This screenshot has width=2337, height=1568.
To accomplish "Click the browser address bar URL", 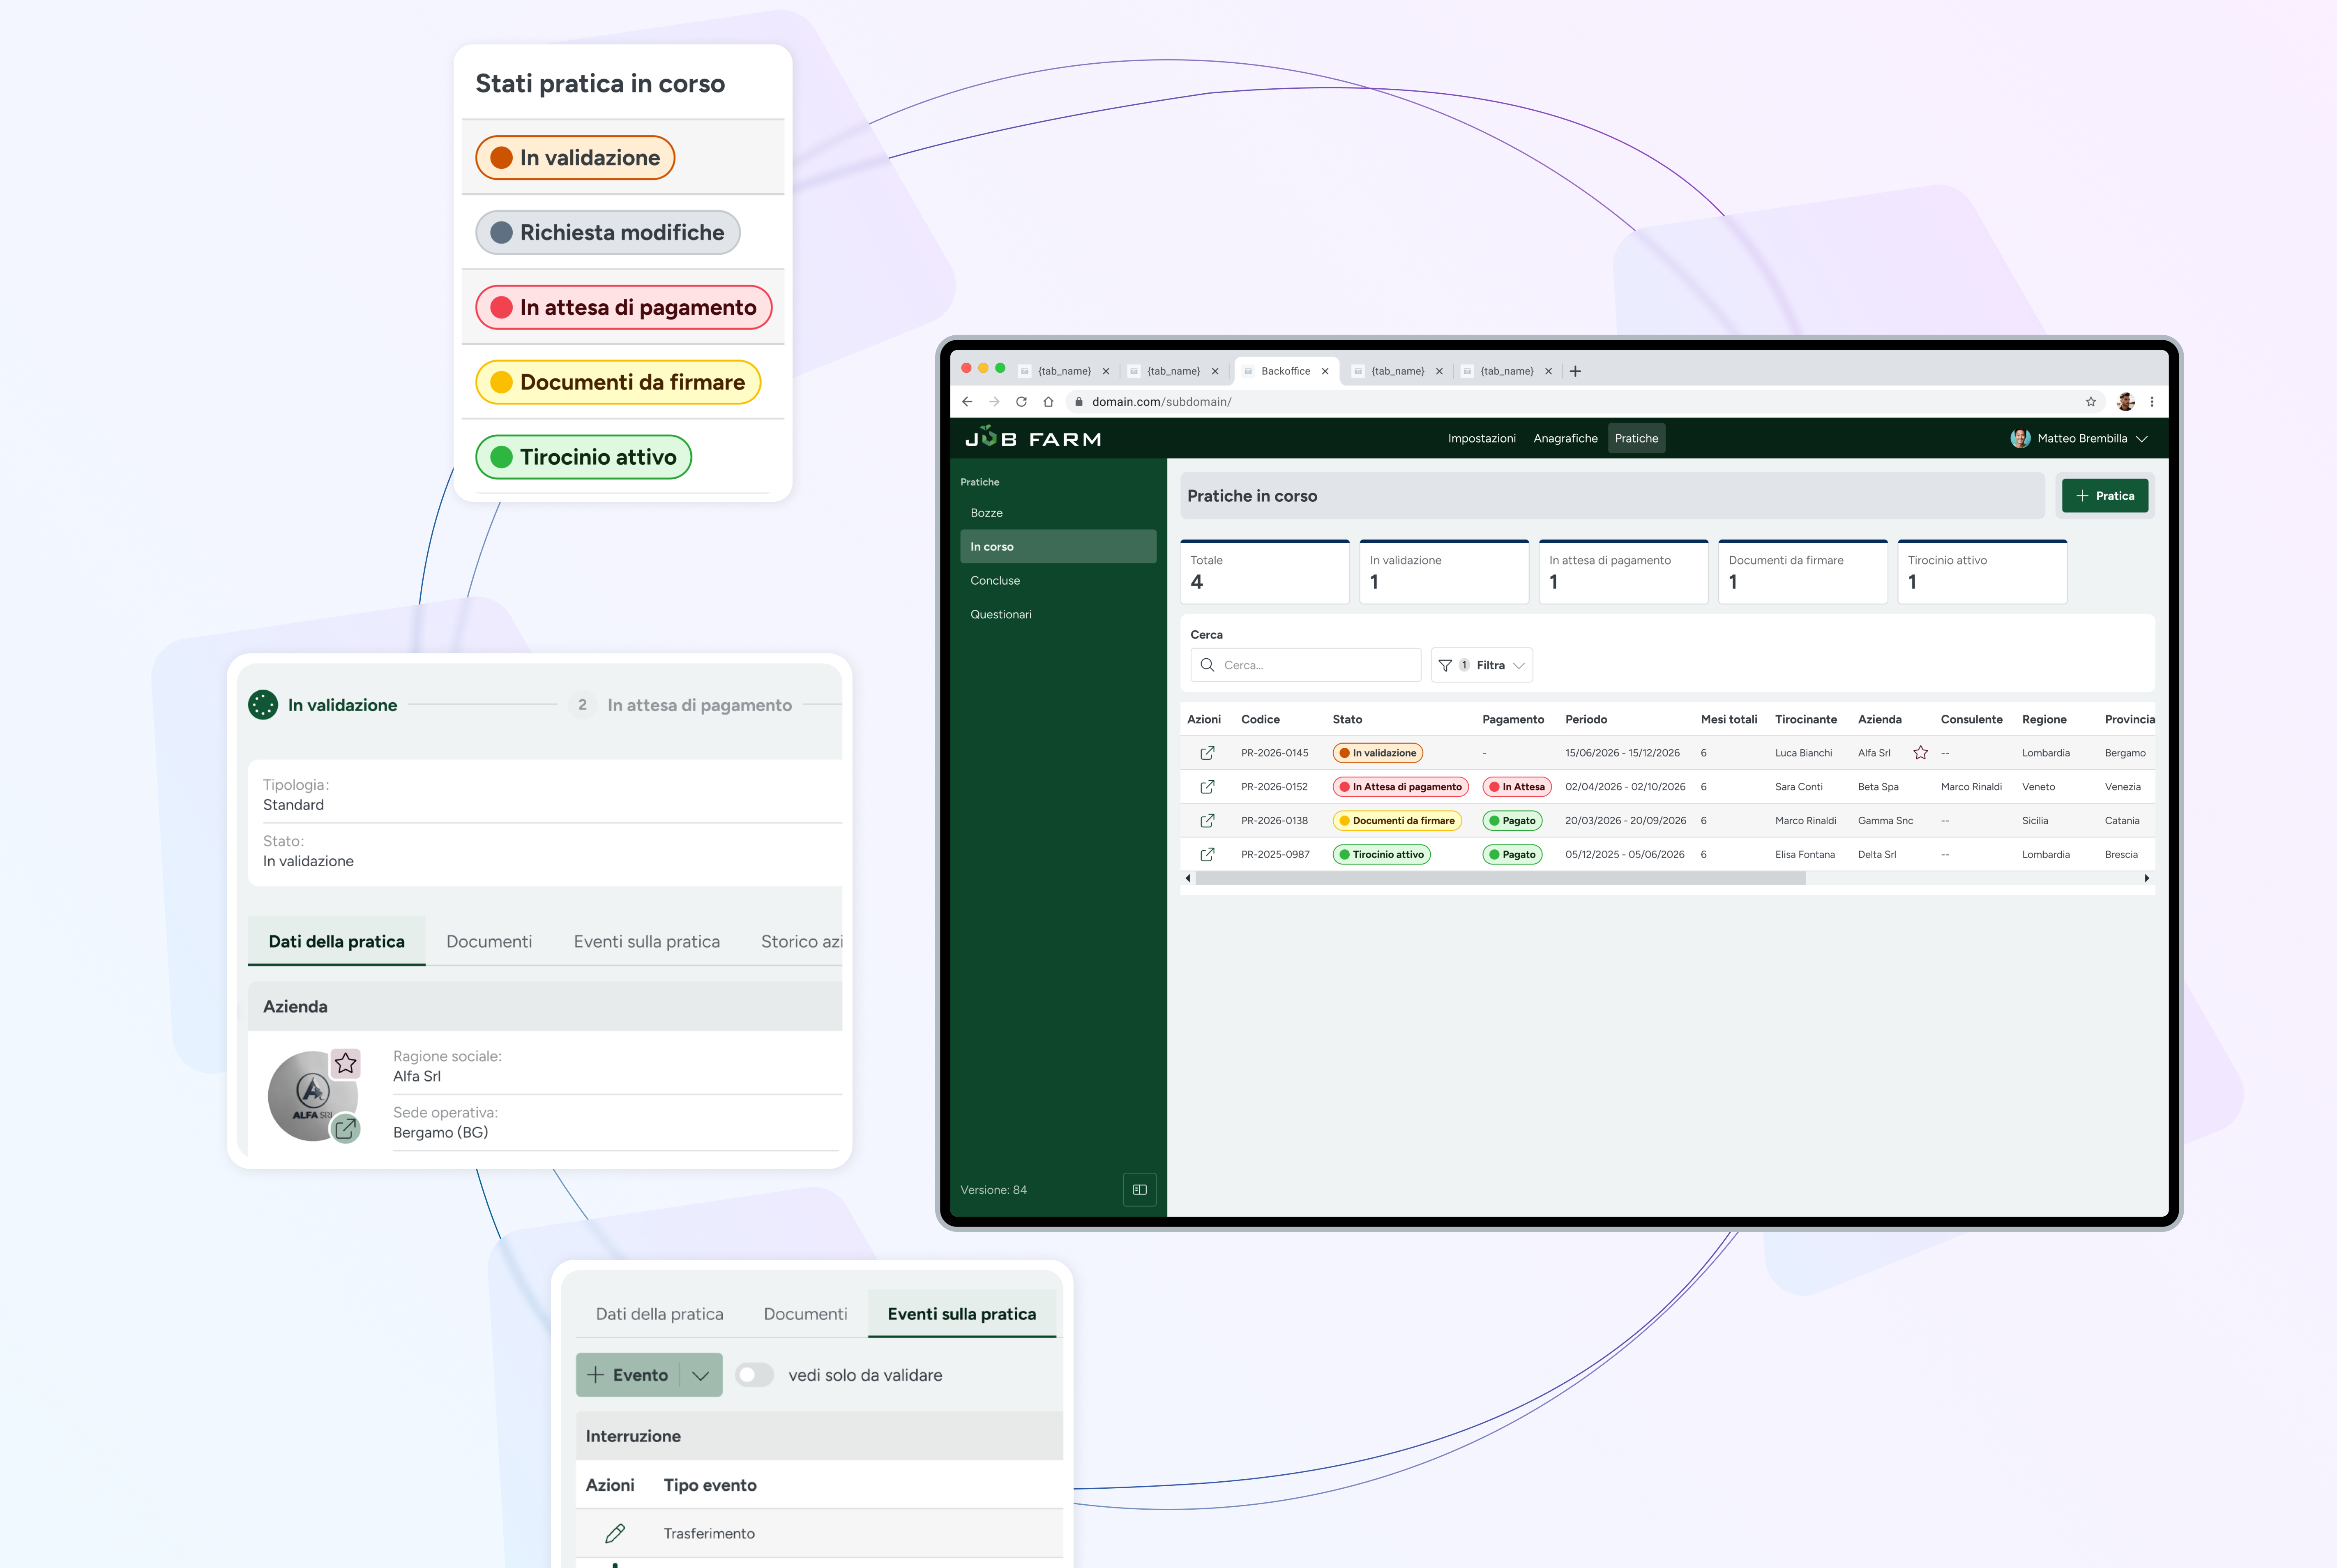I will (1161, 402).
